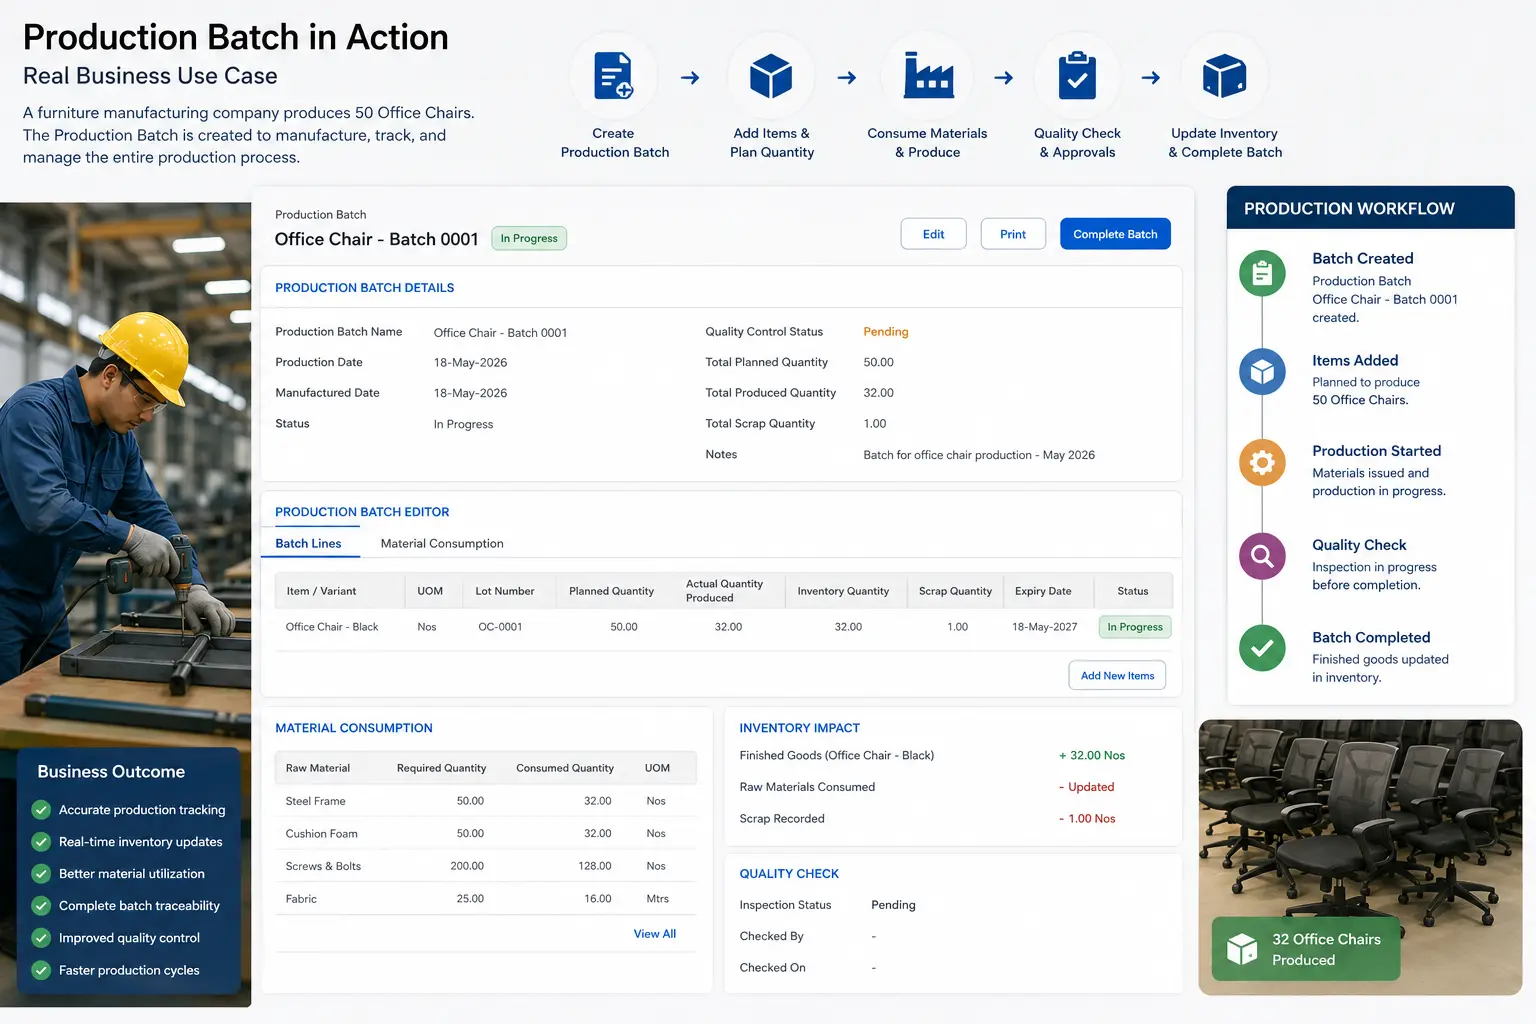Click the QUALITY CHECK section heading
Image resolution: width=1536 pixels, height=1024 pixels.
click(x=789, y=874)
